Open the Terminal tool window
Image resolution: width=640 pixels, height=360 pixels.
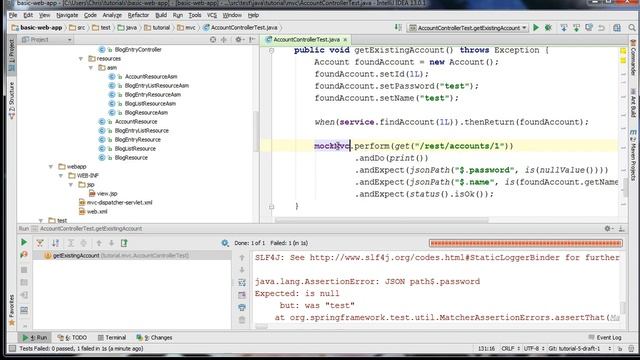pos(112,338)
